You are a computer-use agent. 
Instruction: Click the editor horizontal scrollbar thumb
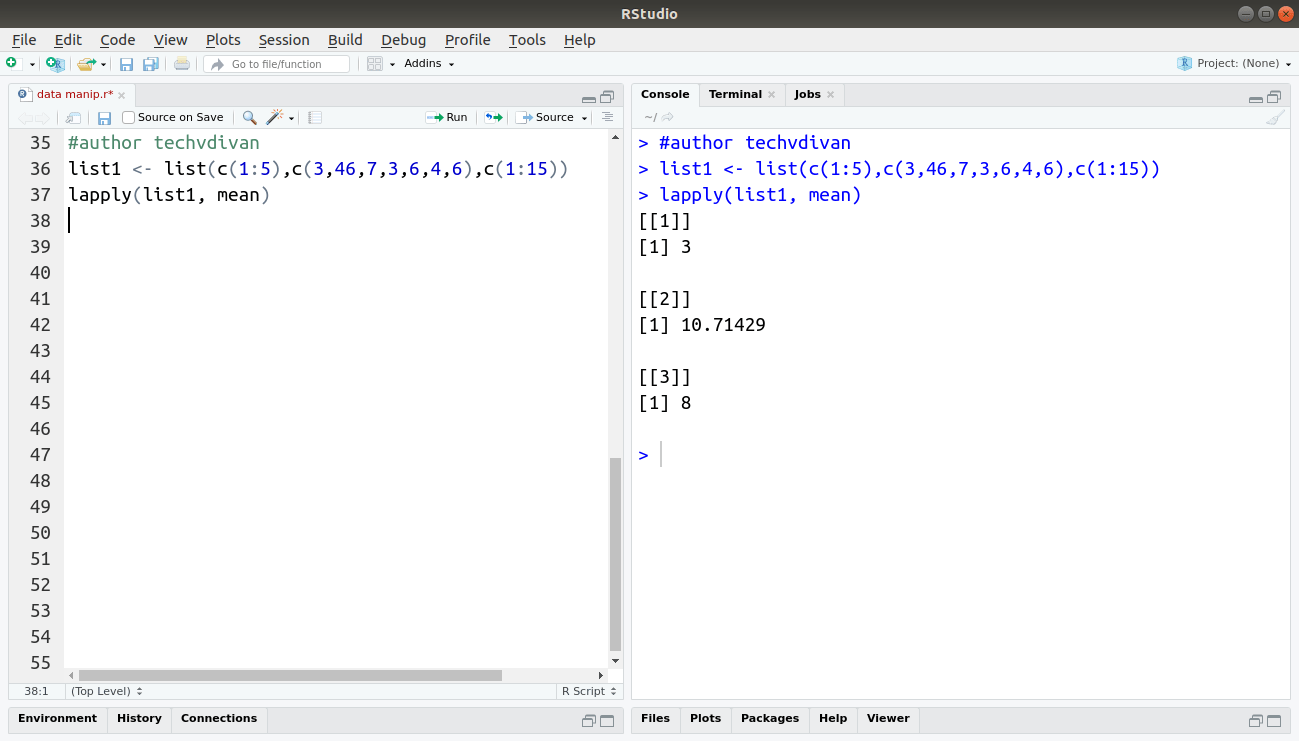click(290, 675)
